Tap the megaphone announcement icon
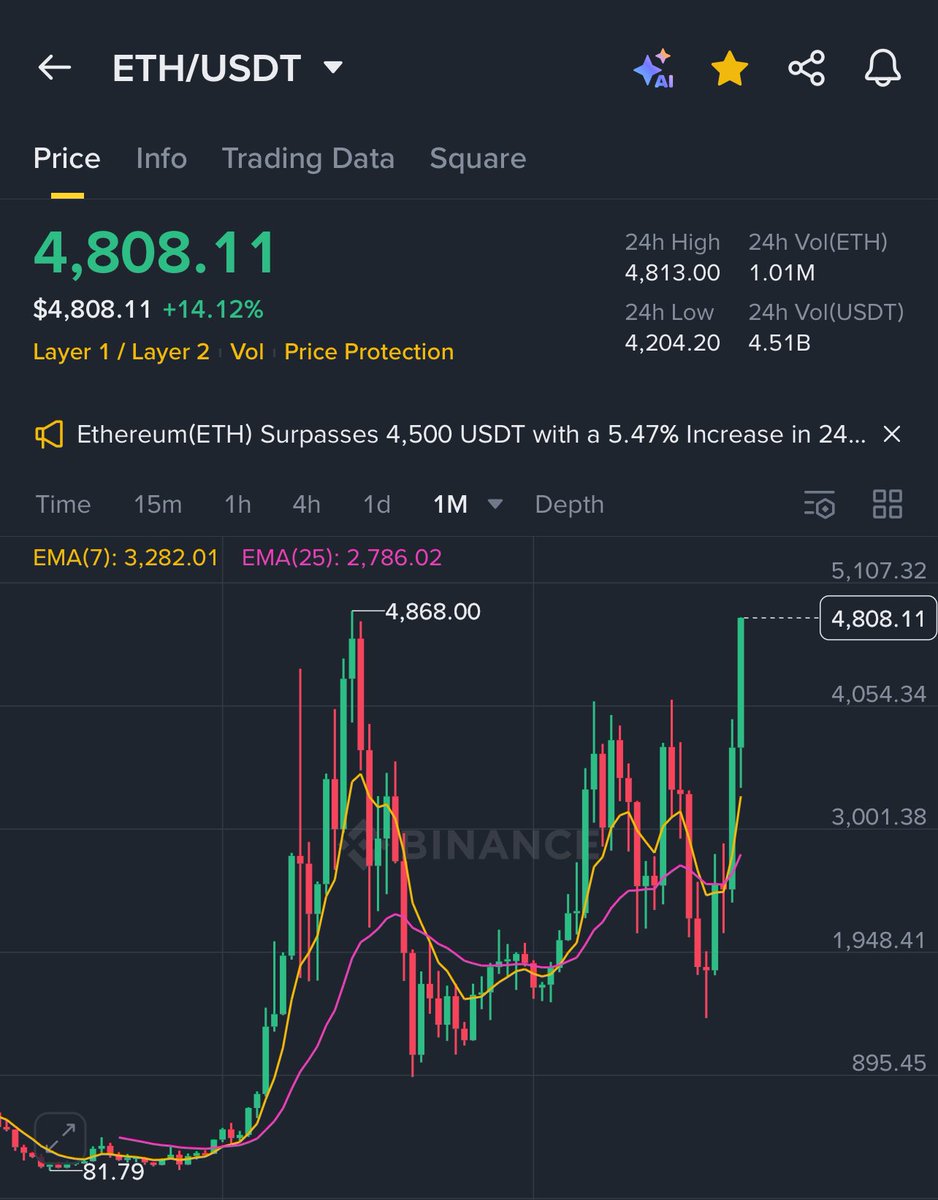The image size is (938, 1200). pos(49,434)
